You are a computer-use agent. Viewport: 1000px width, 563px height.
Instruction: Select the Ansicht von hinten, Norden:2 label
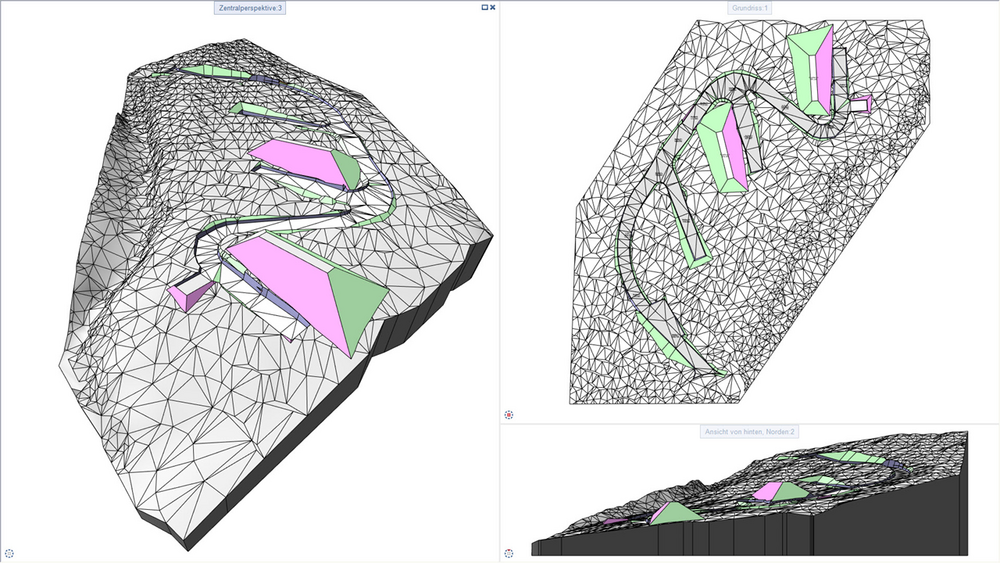(x=749, y=432)
